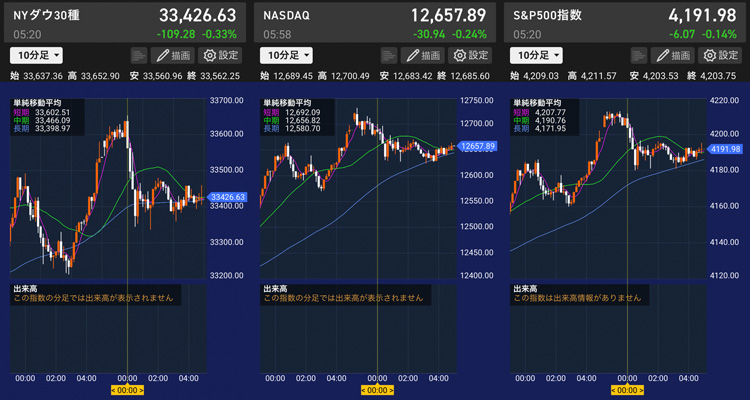Screen dimensions: 750x400
Task: Click the -0.14% percentage in S&P500 header
Action: point(719,34)
